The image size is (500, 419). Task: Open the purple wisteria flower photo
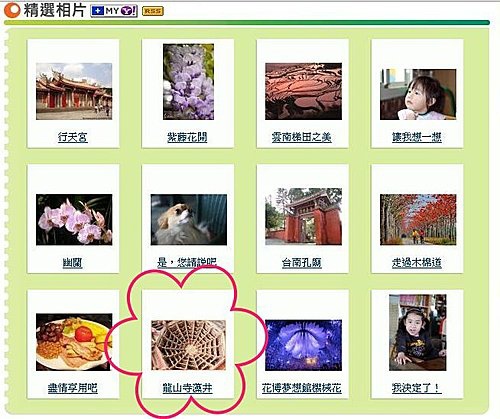(188, 82)
